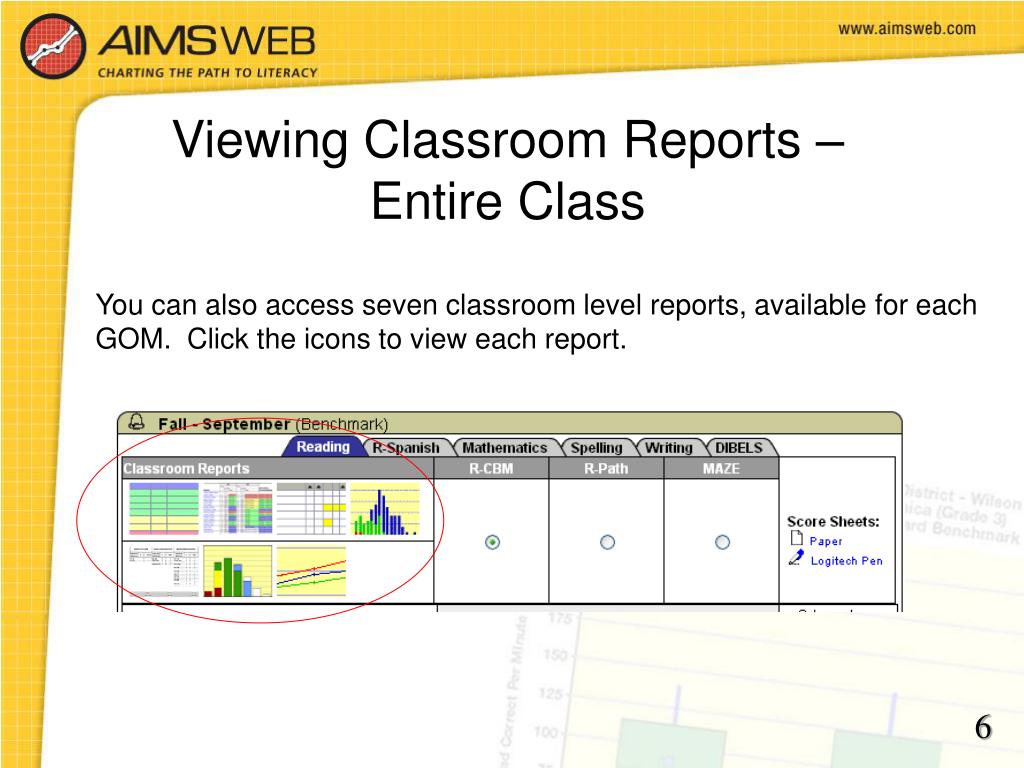1024x768 pixels.
Task: Click the R-Path column header
Action: [x=606, y=468]
